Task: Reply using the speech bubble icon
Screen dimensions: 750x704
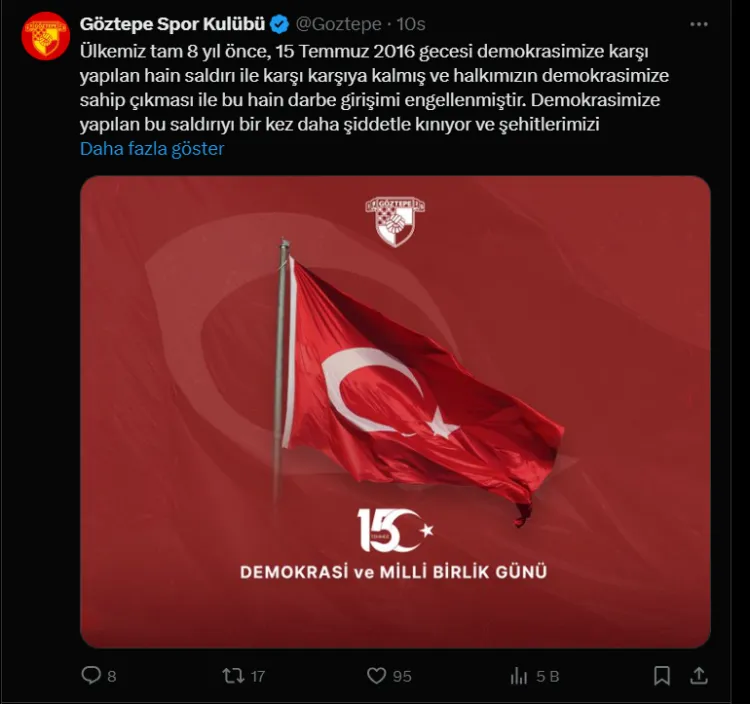Action: point(91,675)
